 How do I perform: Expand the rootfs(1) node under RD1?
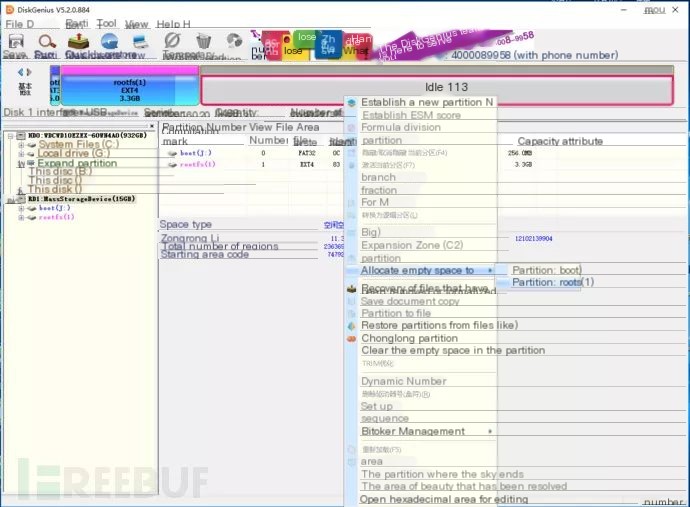point(21,217)
